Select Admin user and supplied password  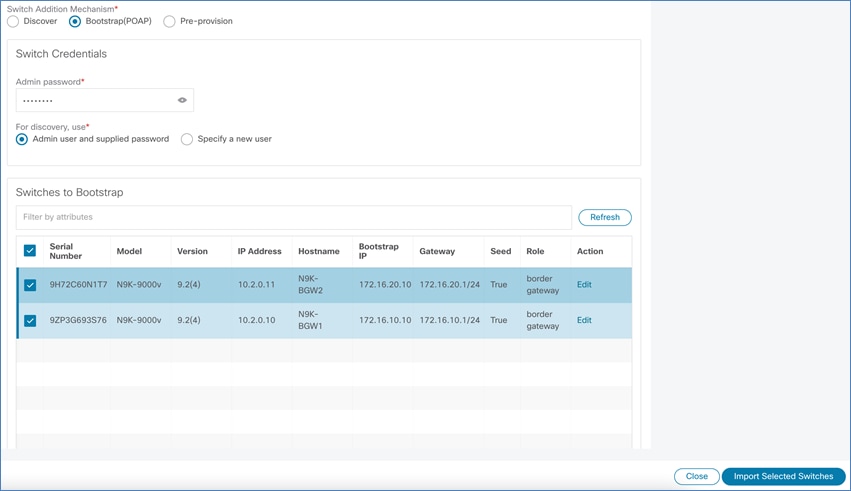tap(22, 139)
